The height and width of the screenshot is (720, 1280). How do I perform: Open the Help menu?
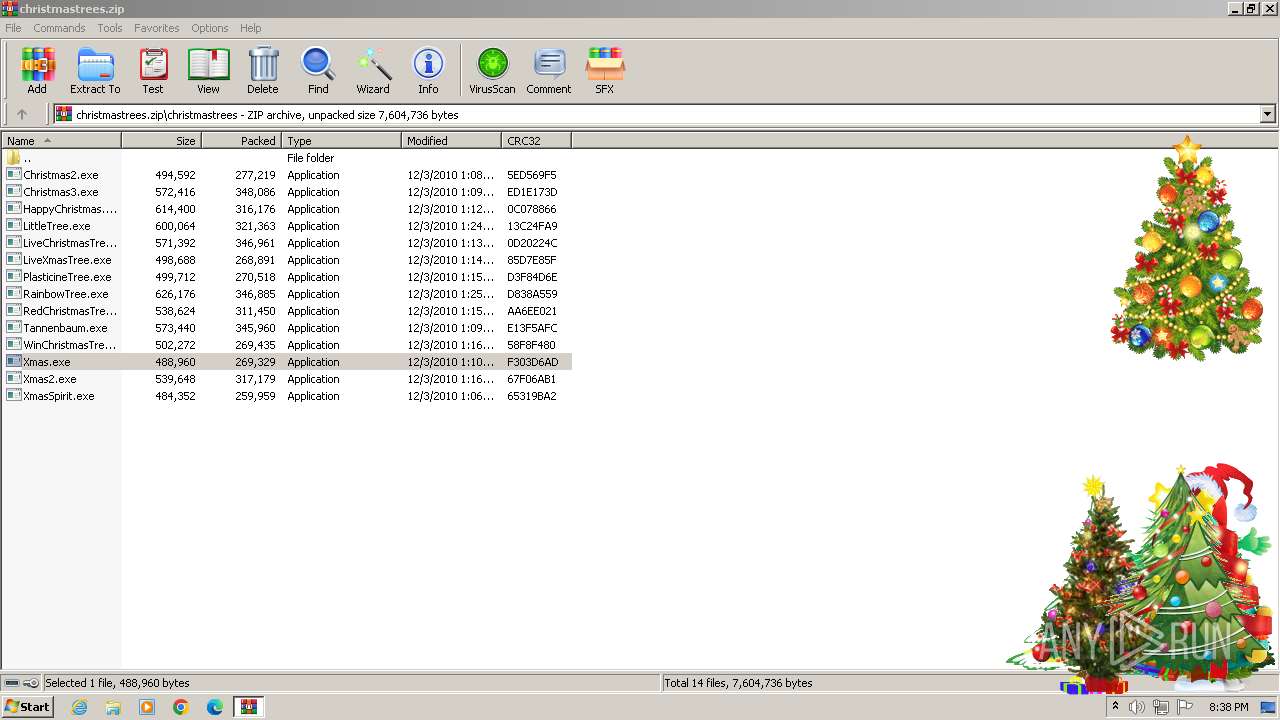251,28
